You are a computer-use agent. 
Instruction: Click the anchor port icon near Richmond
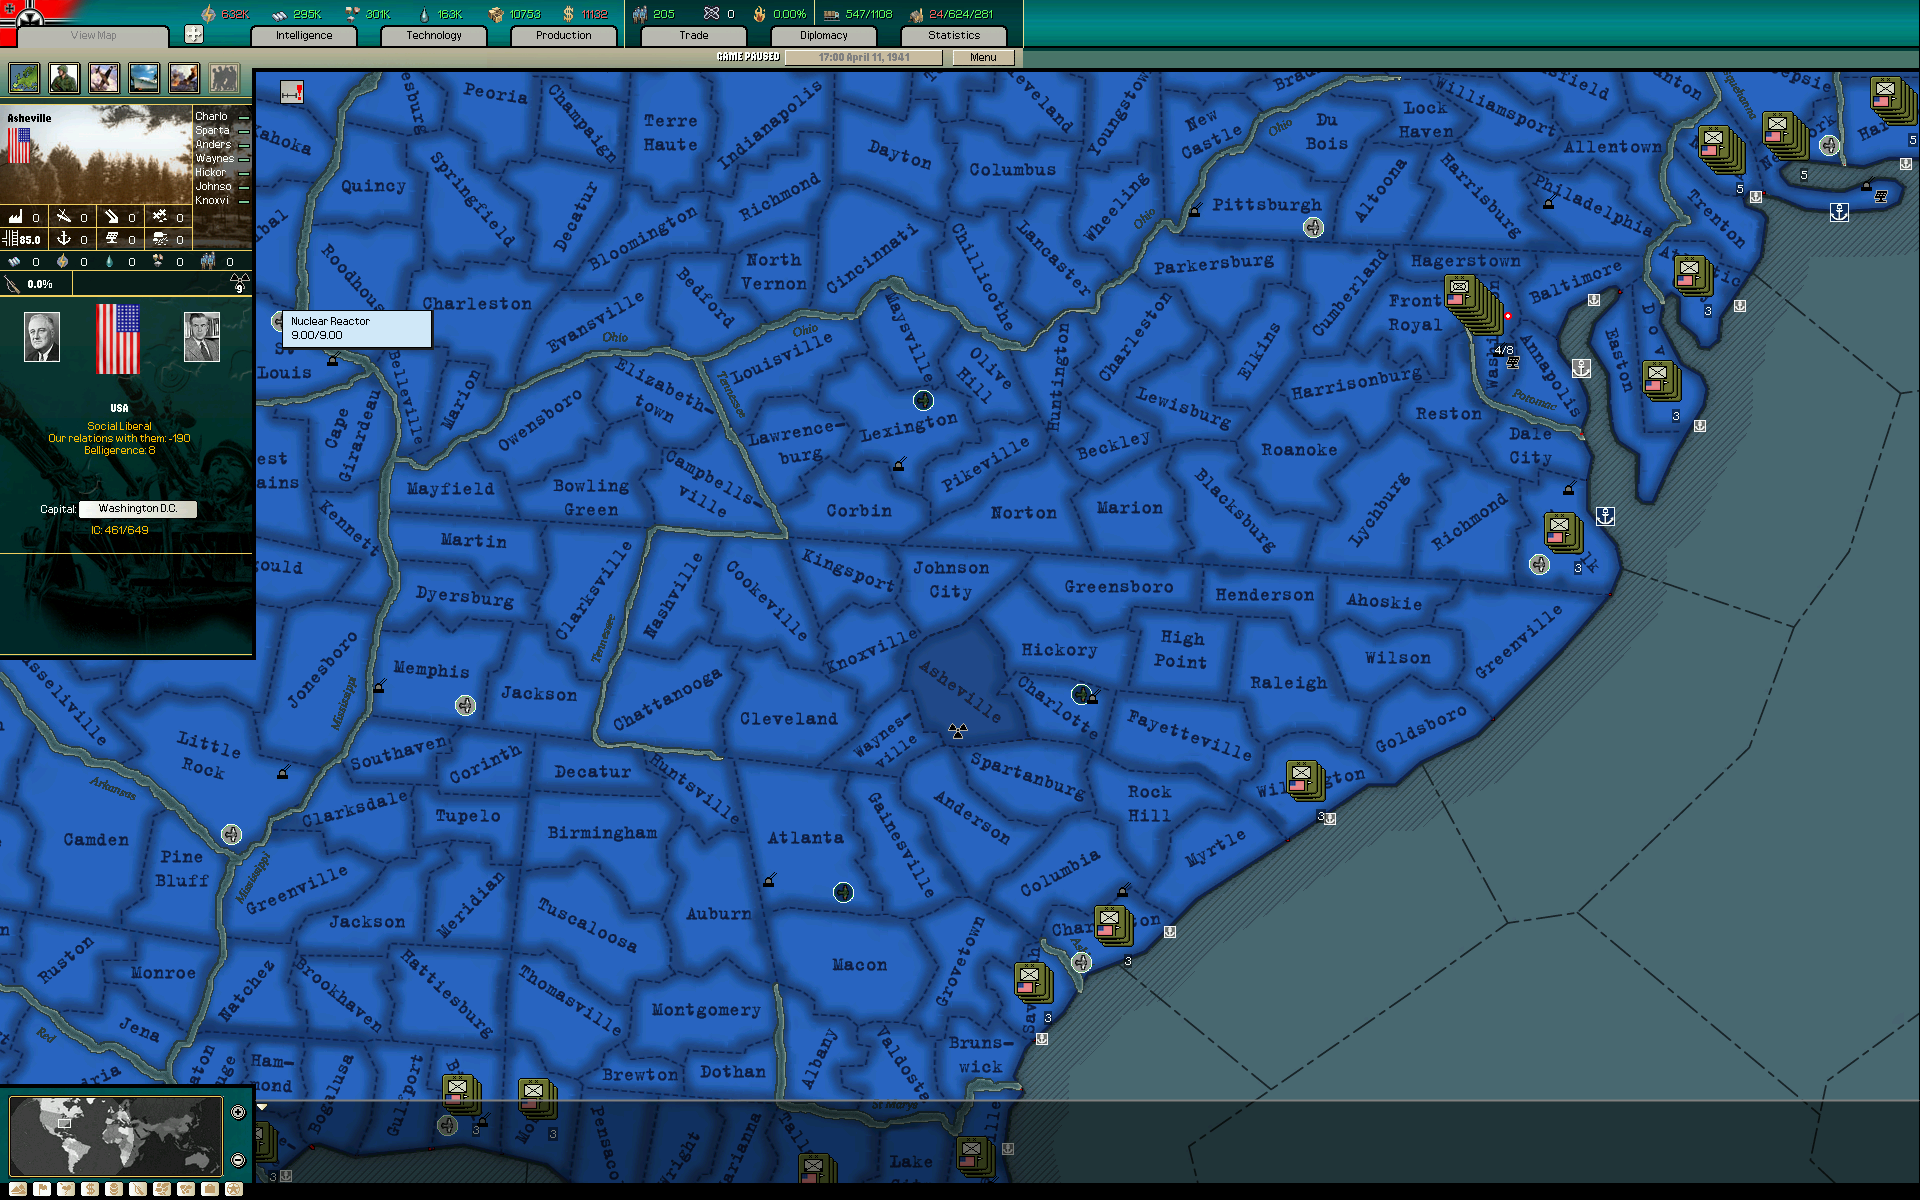[x=1605, y=516]
